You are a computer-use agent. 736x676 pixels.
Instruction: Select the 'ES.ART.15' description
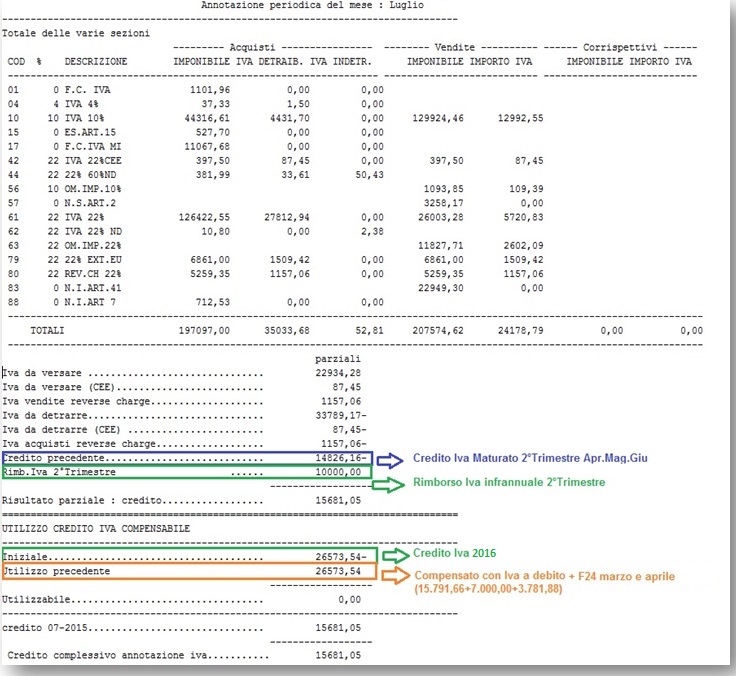tap(90, 132)
